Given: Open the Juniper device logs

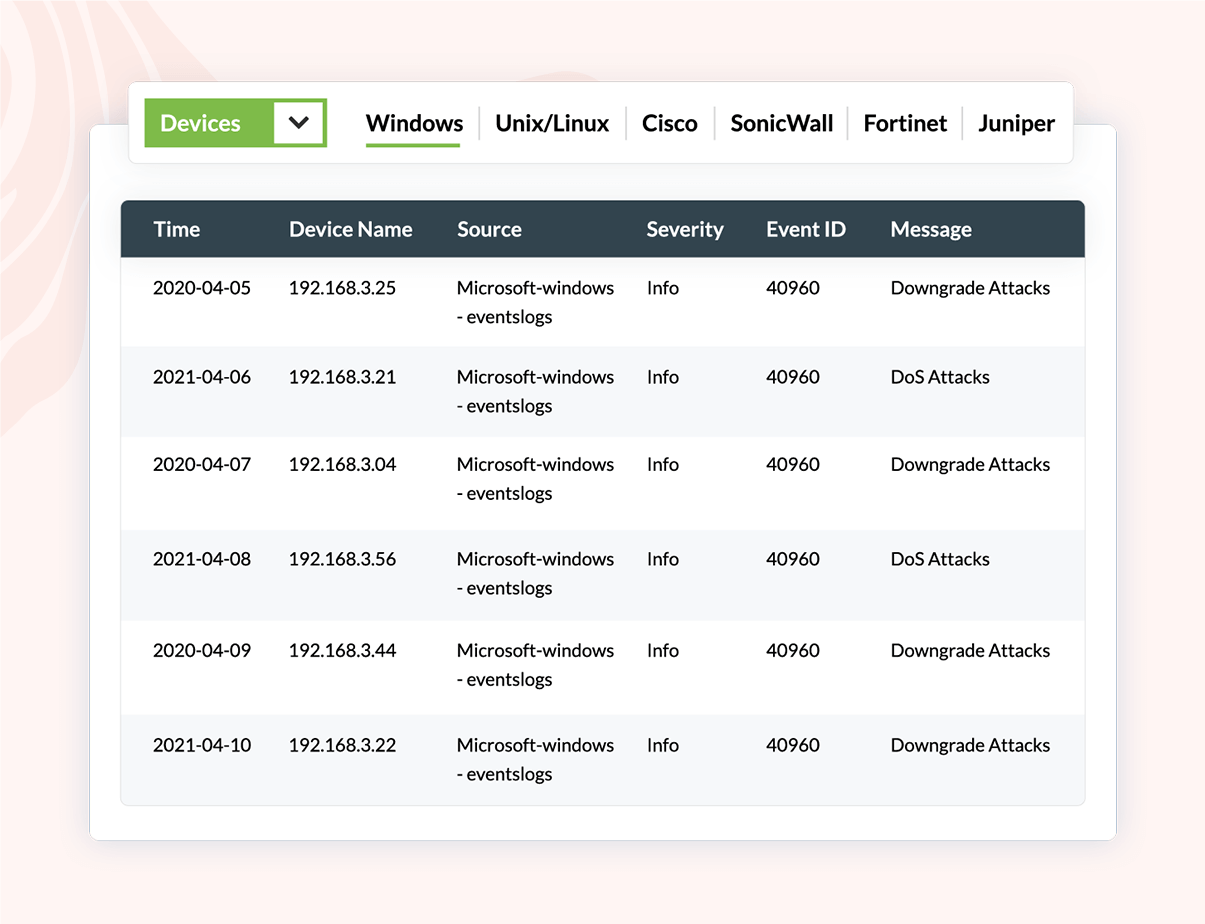Looking at the screenshot, I should point(1016,123).
